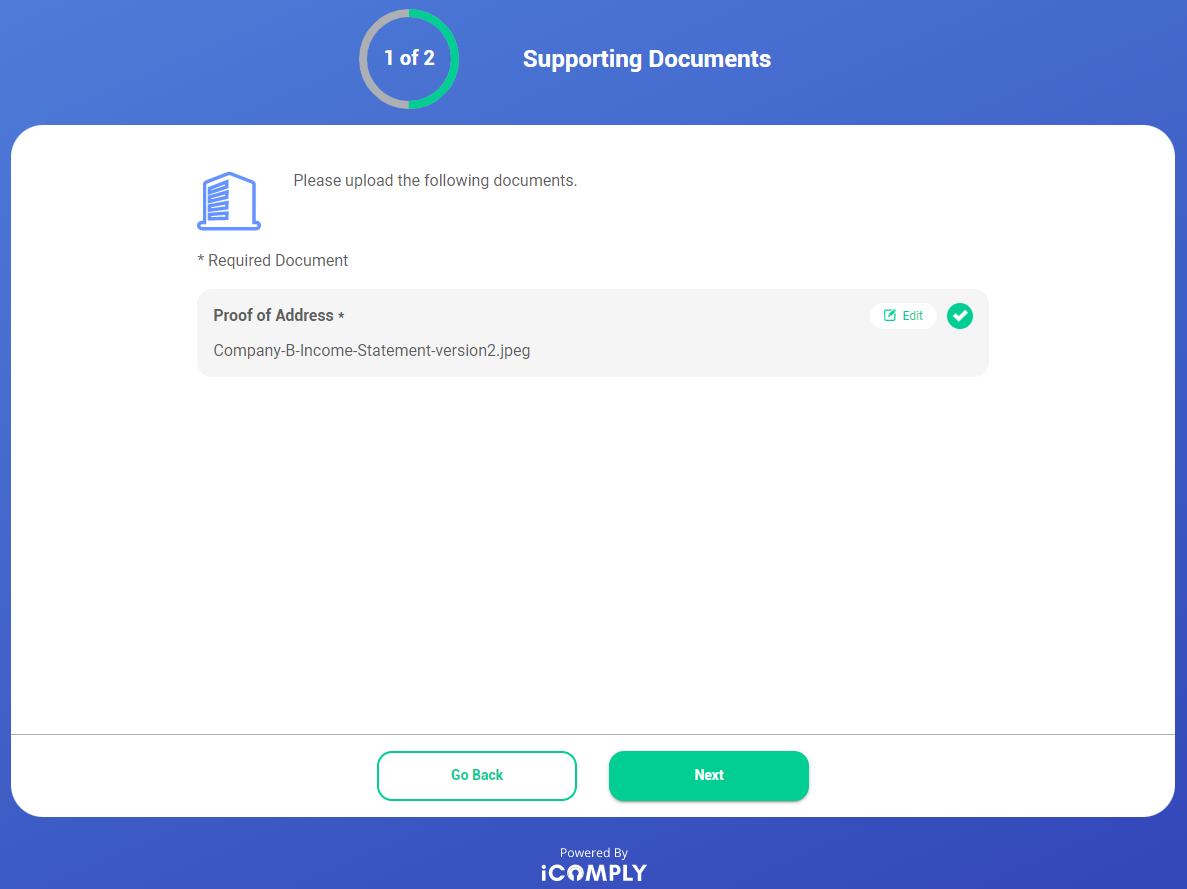The image size is (1187, 889).
Task: Click the gray arc of the progress ring
Action: pos(365,59)
